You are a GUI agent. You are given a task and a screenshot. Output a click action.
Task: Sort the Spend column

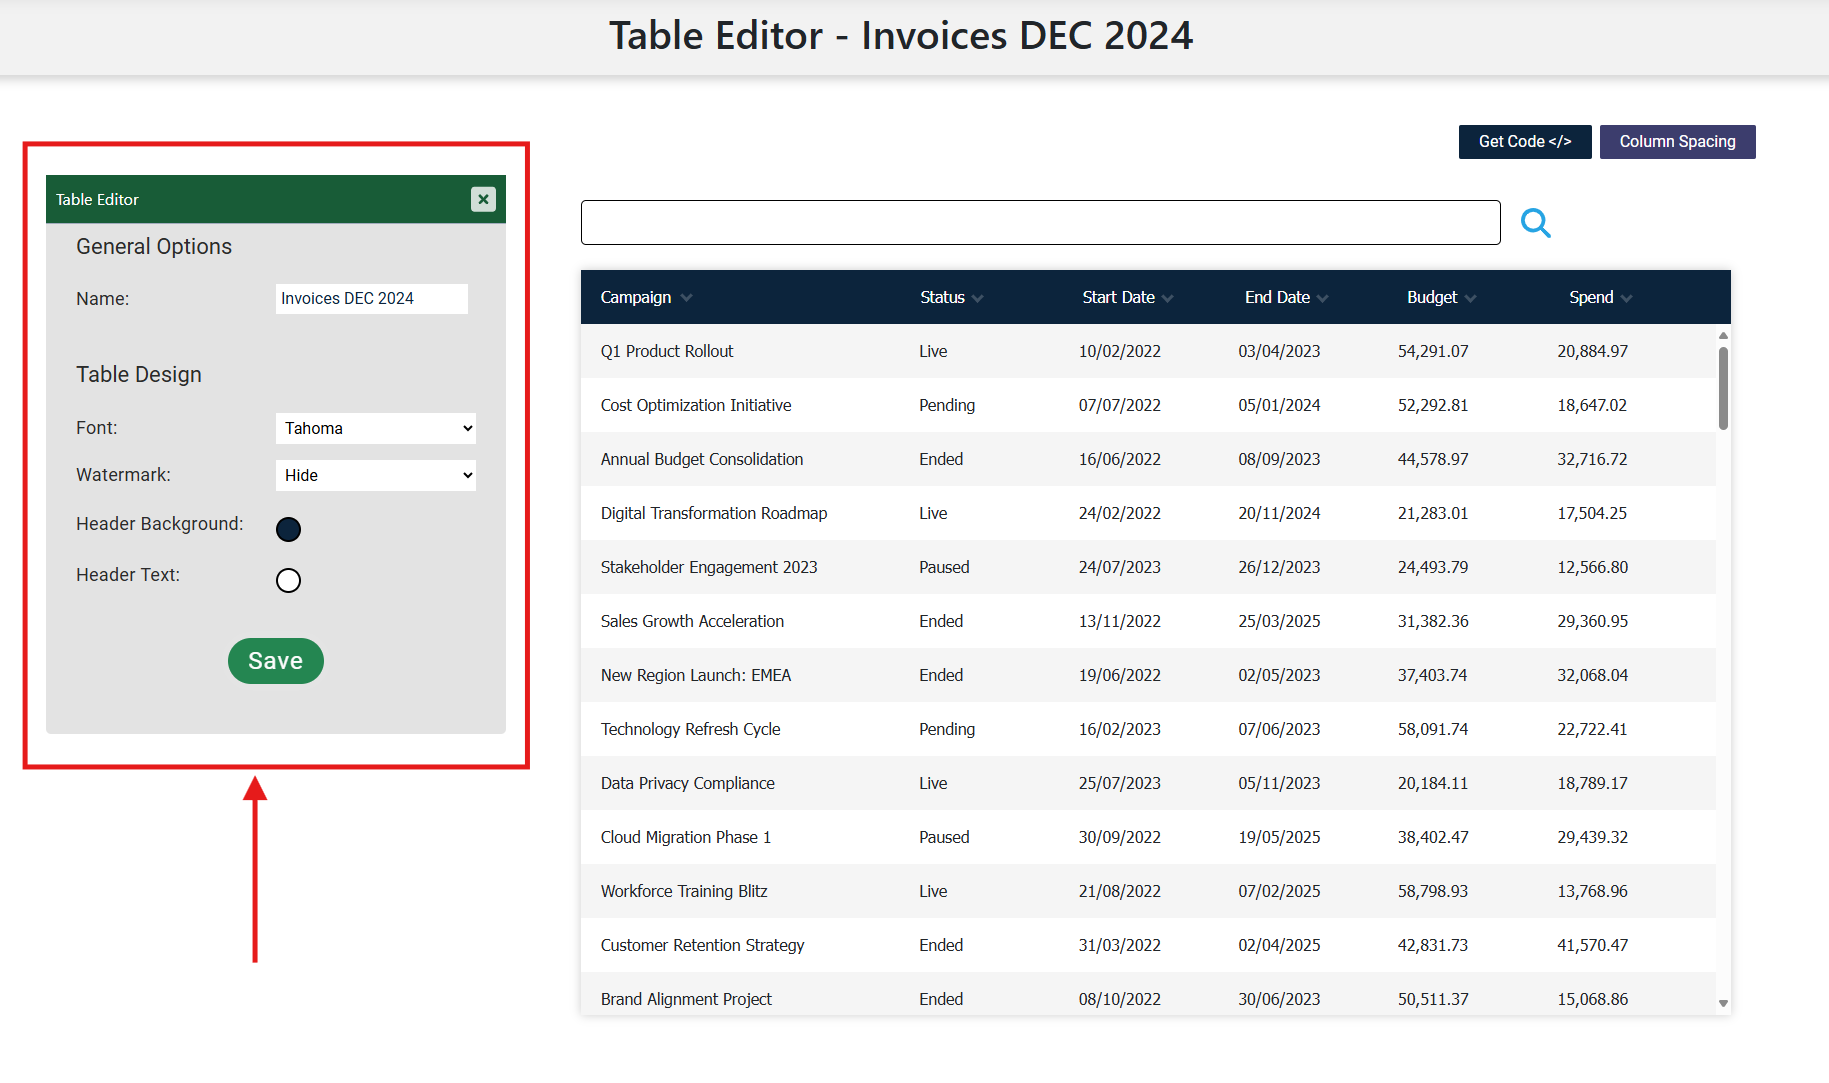click(x=1626, y=297)
